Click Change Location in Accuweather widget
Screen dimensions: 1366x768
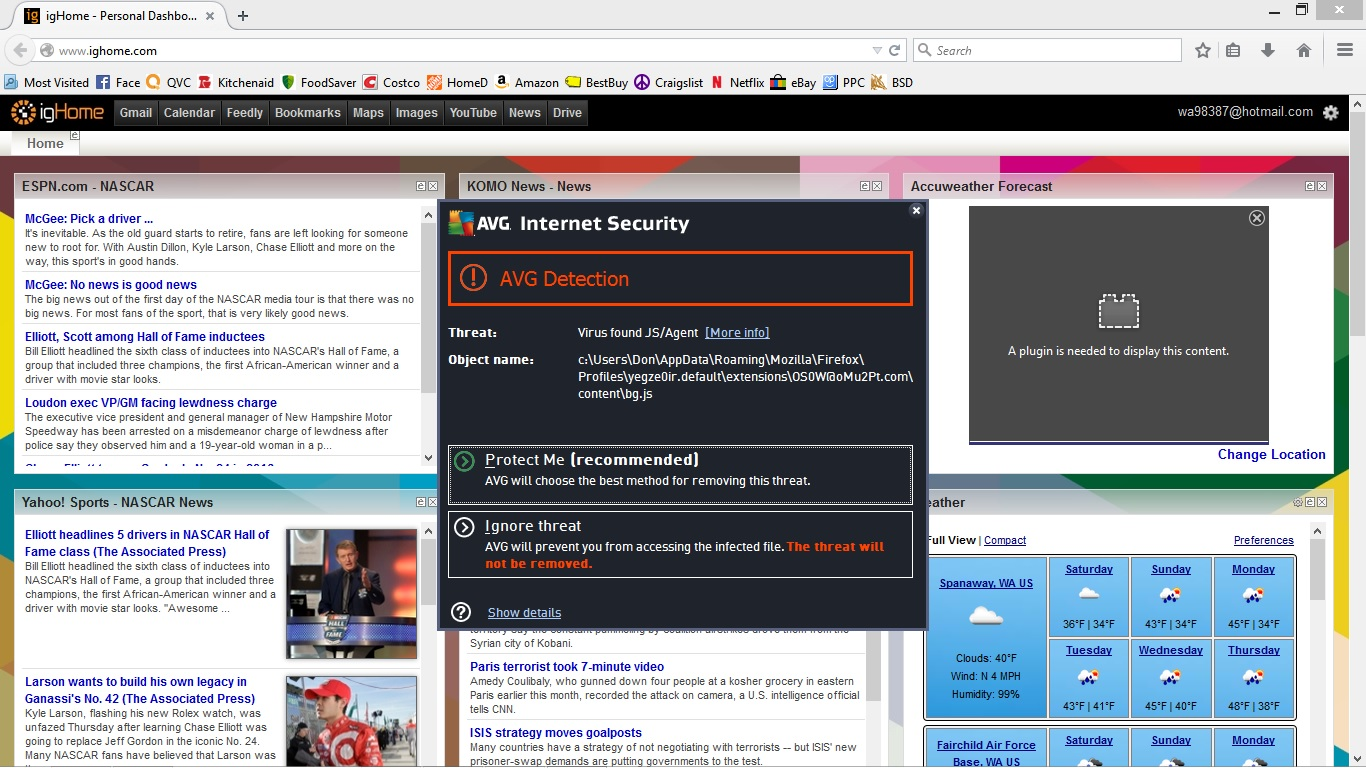pos(1271,454)
